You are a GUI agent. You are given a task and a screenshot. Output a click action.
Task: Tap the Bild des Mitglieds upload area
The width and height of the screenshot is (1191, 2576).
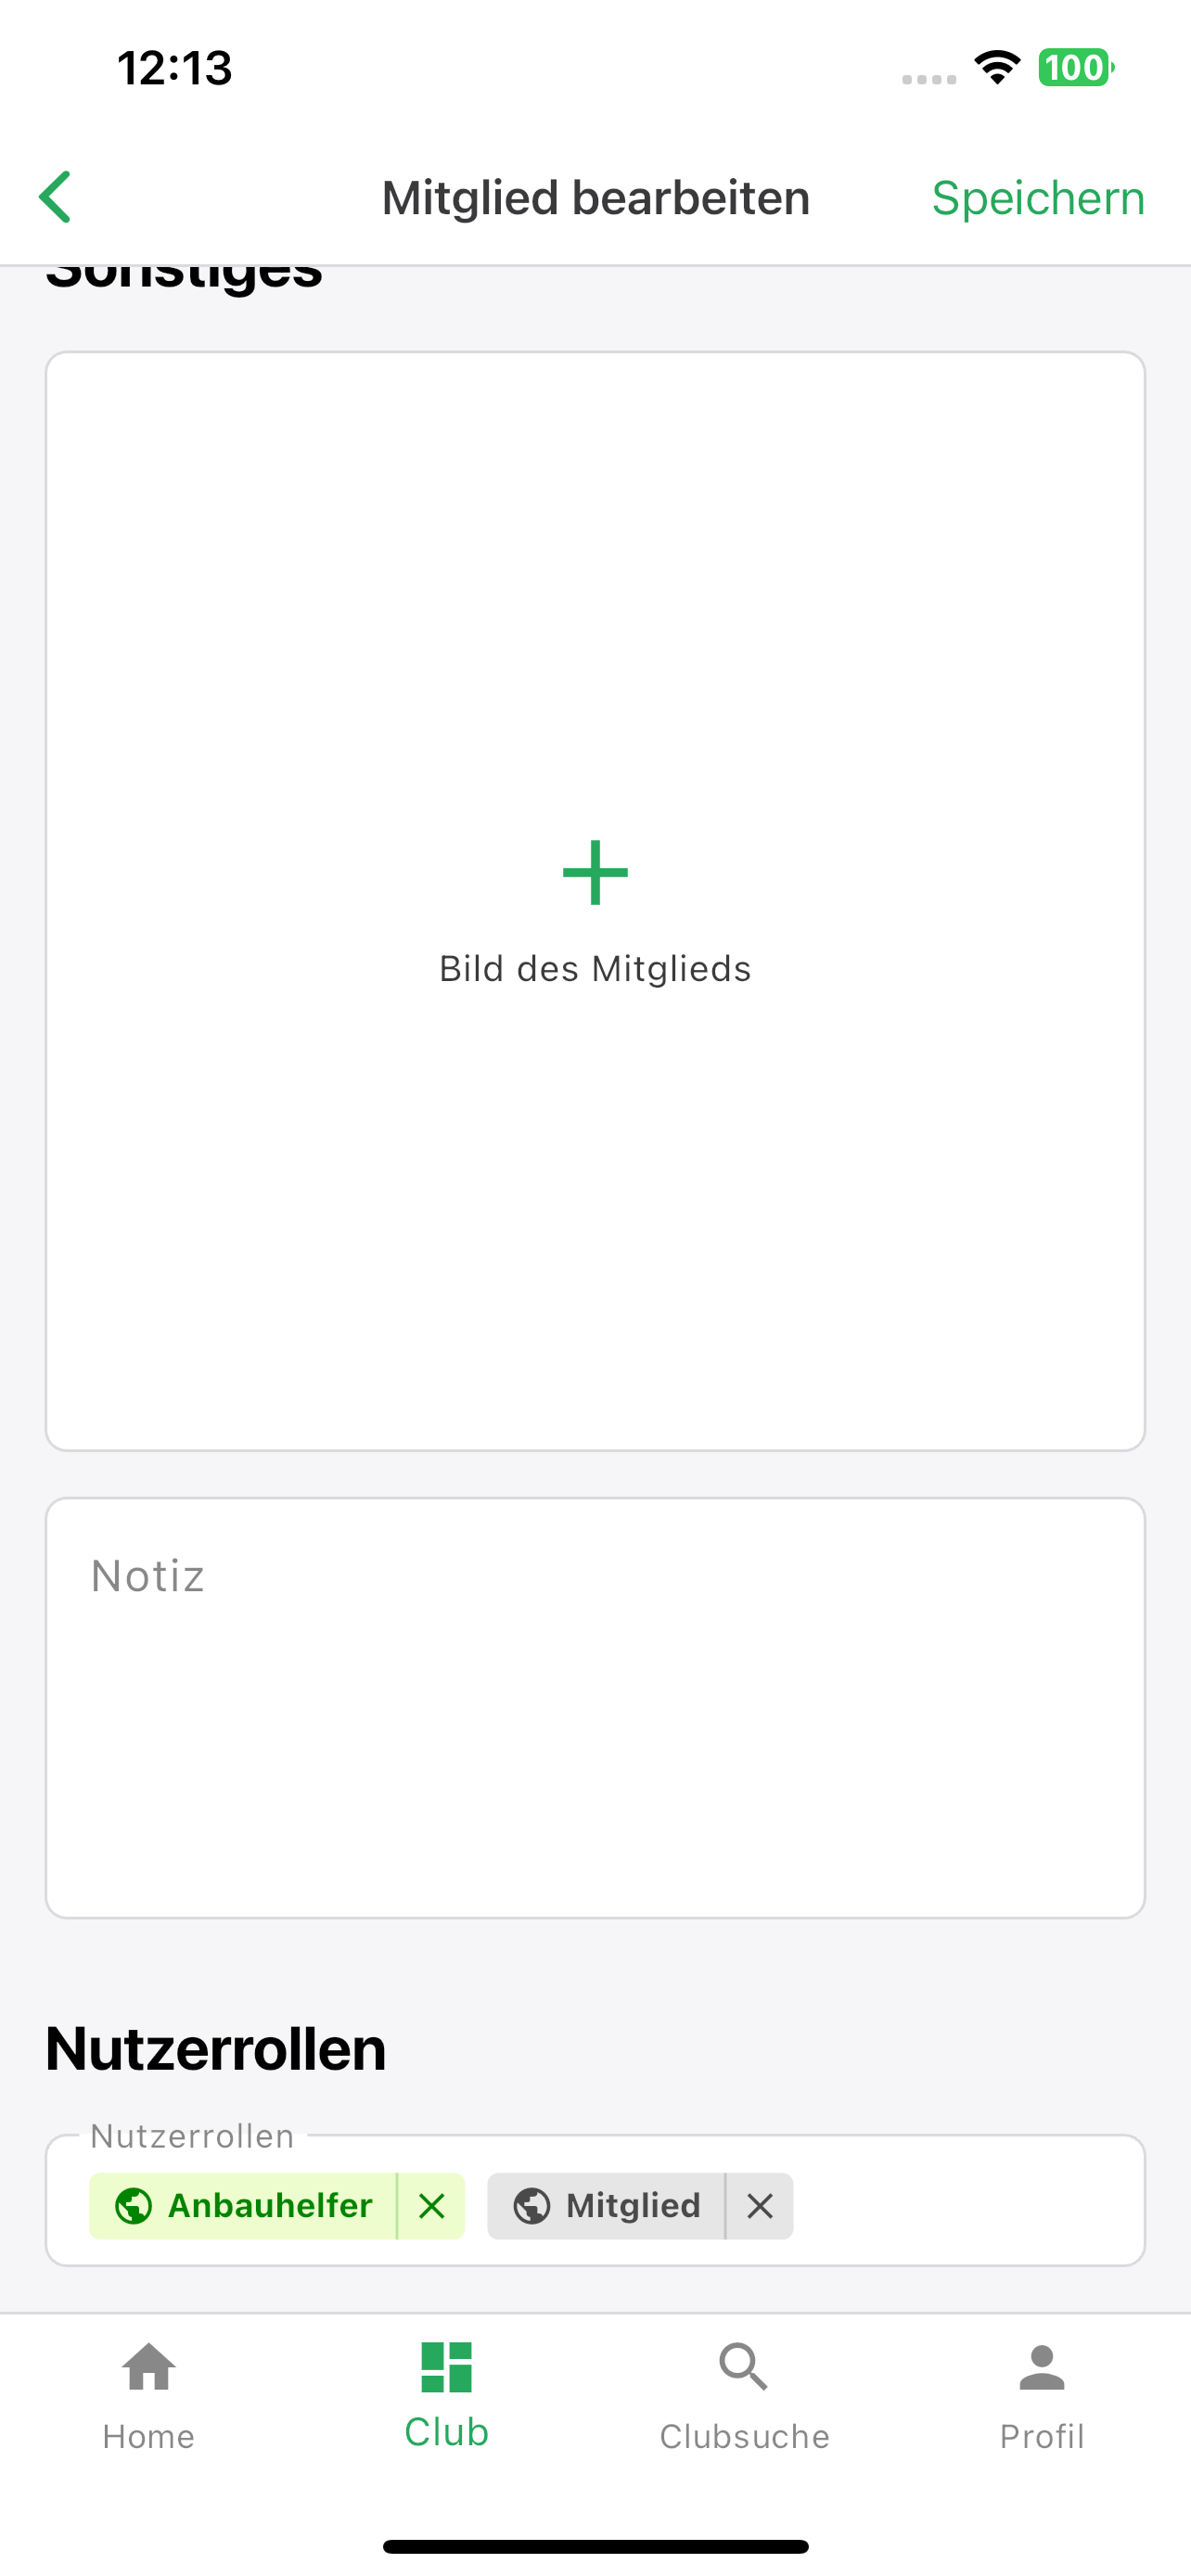tap(595, 900)
